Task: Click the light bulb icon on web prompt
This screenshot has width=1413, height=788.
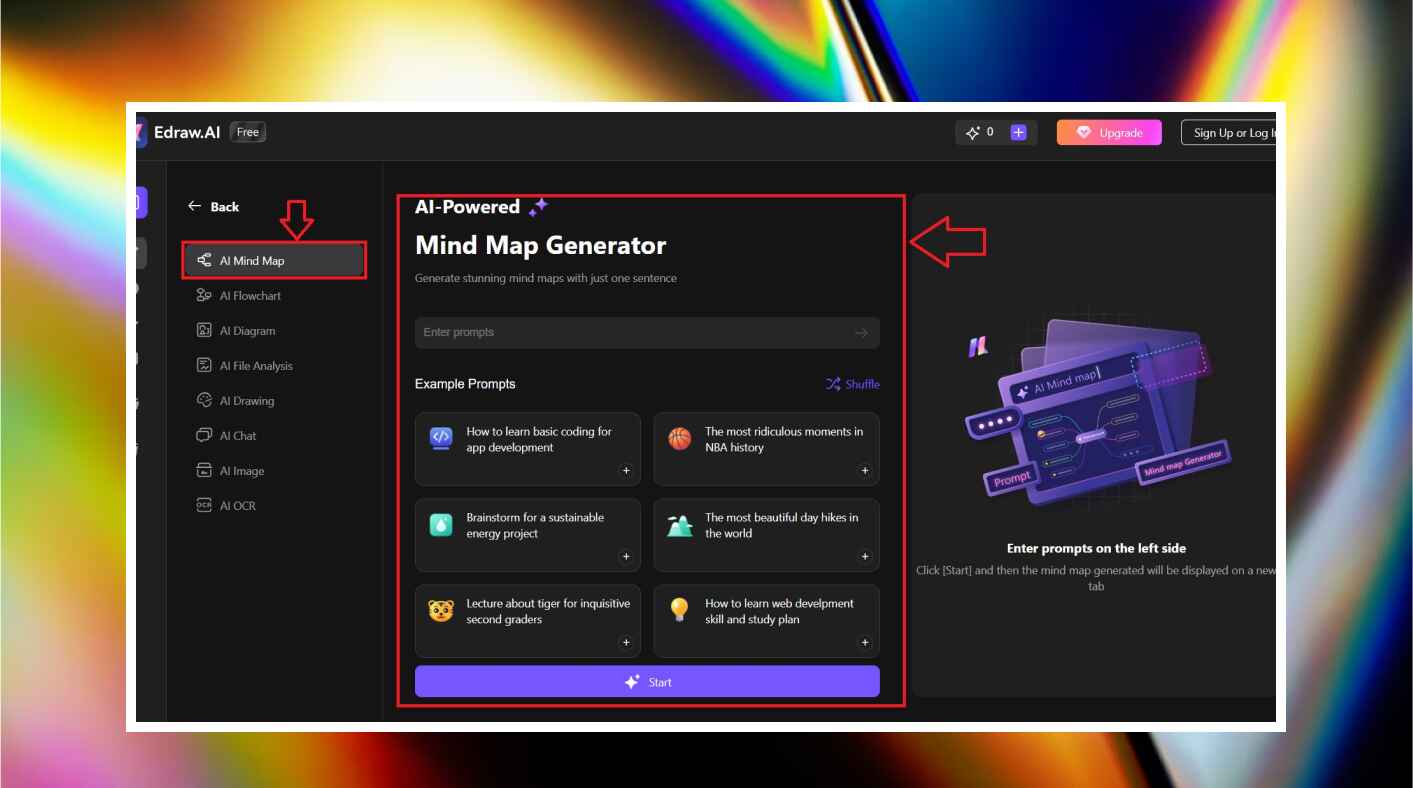Action: point(680,610)
